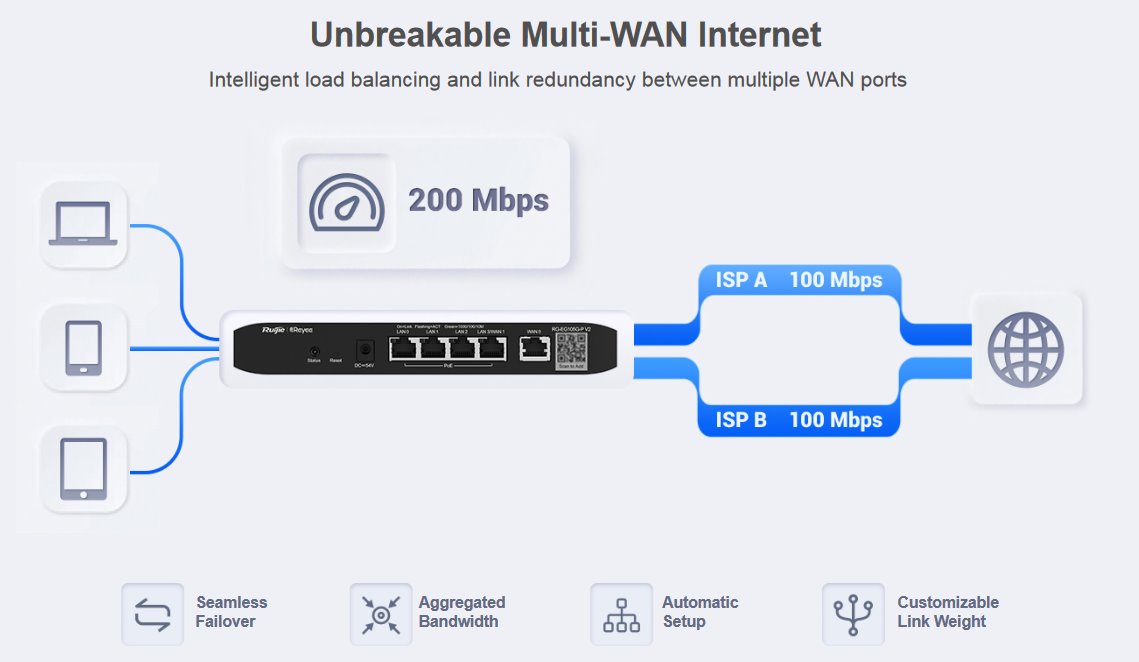Click the Customizable Link Weight label

pos(947,612)
